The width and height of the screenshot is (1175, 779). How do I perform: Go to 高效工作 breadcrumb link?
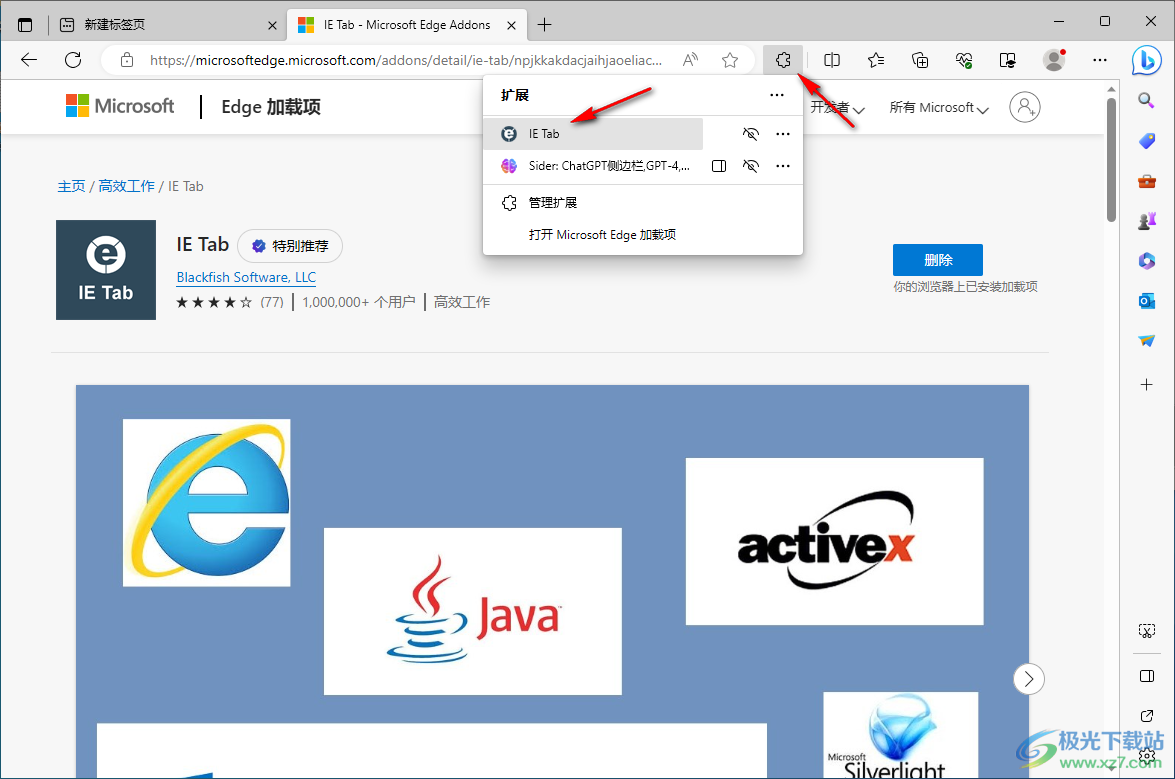pyautogui.click(x=126, y=187)
